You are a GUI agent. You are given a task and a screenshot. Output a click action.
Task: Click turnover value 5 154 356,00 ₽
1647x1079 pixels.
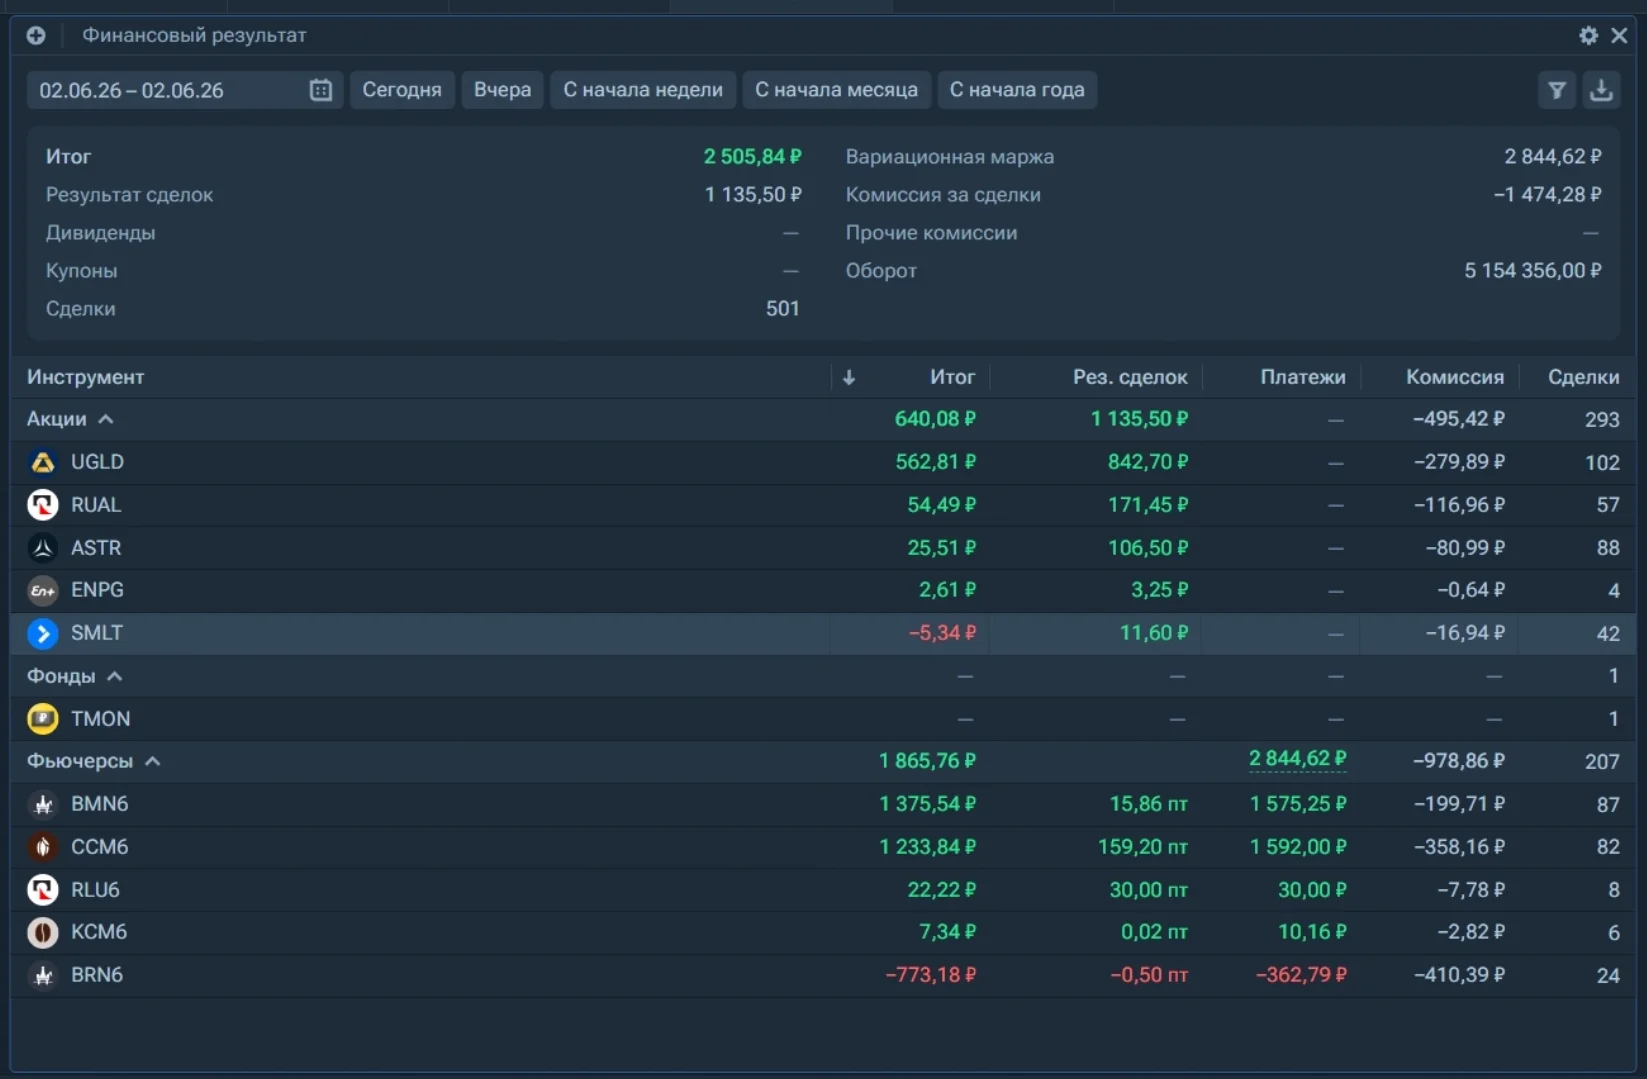point(1532,271)
